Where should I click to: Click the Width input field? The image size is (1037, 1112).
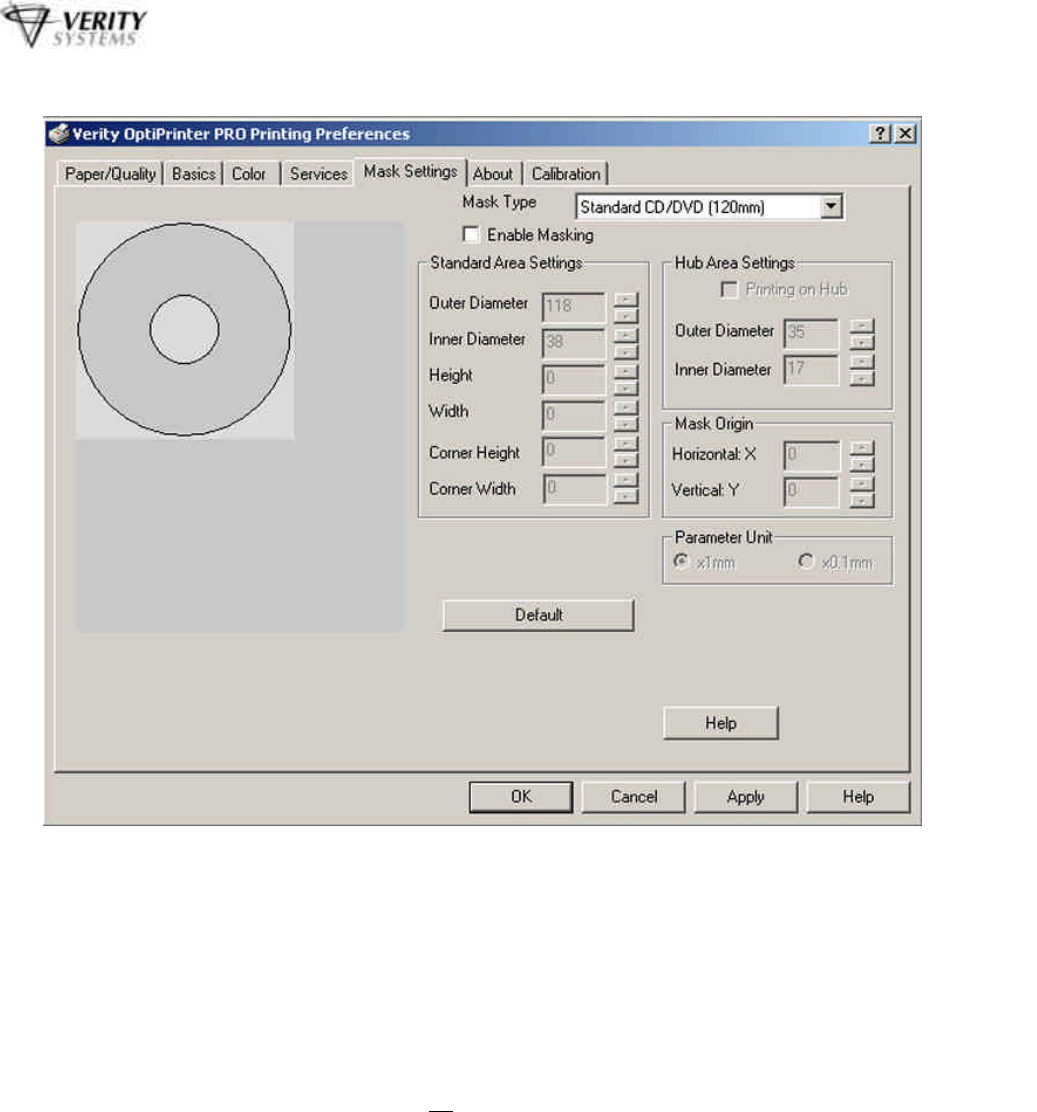(574, 416)
